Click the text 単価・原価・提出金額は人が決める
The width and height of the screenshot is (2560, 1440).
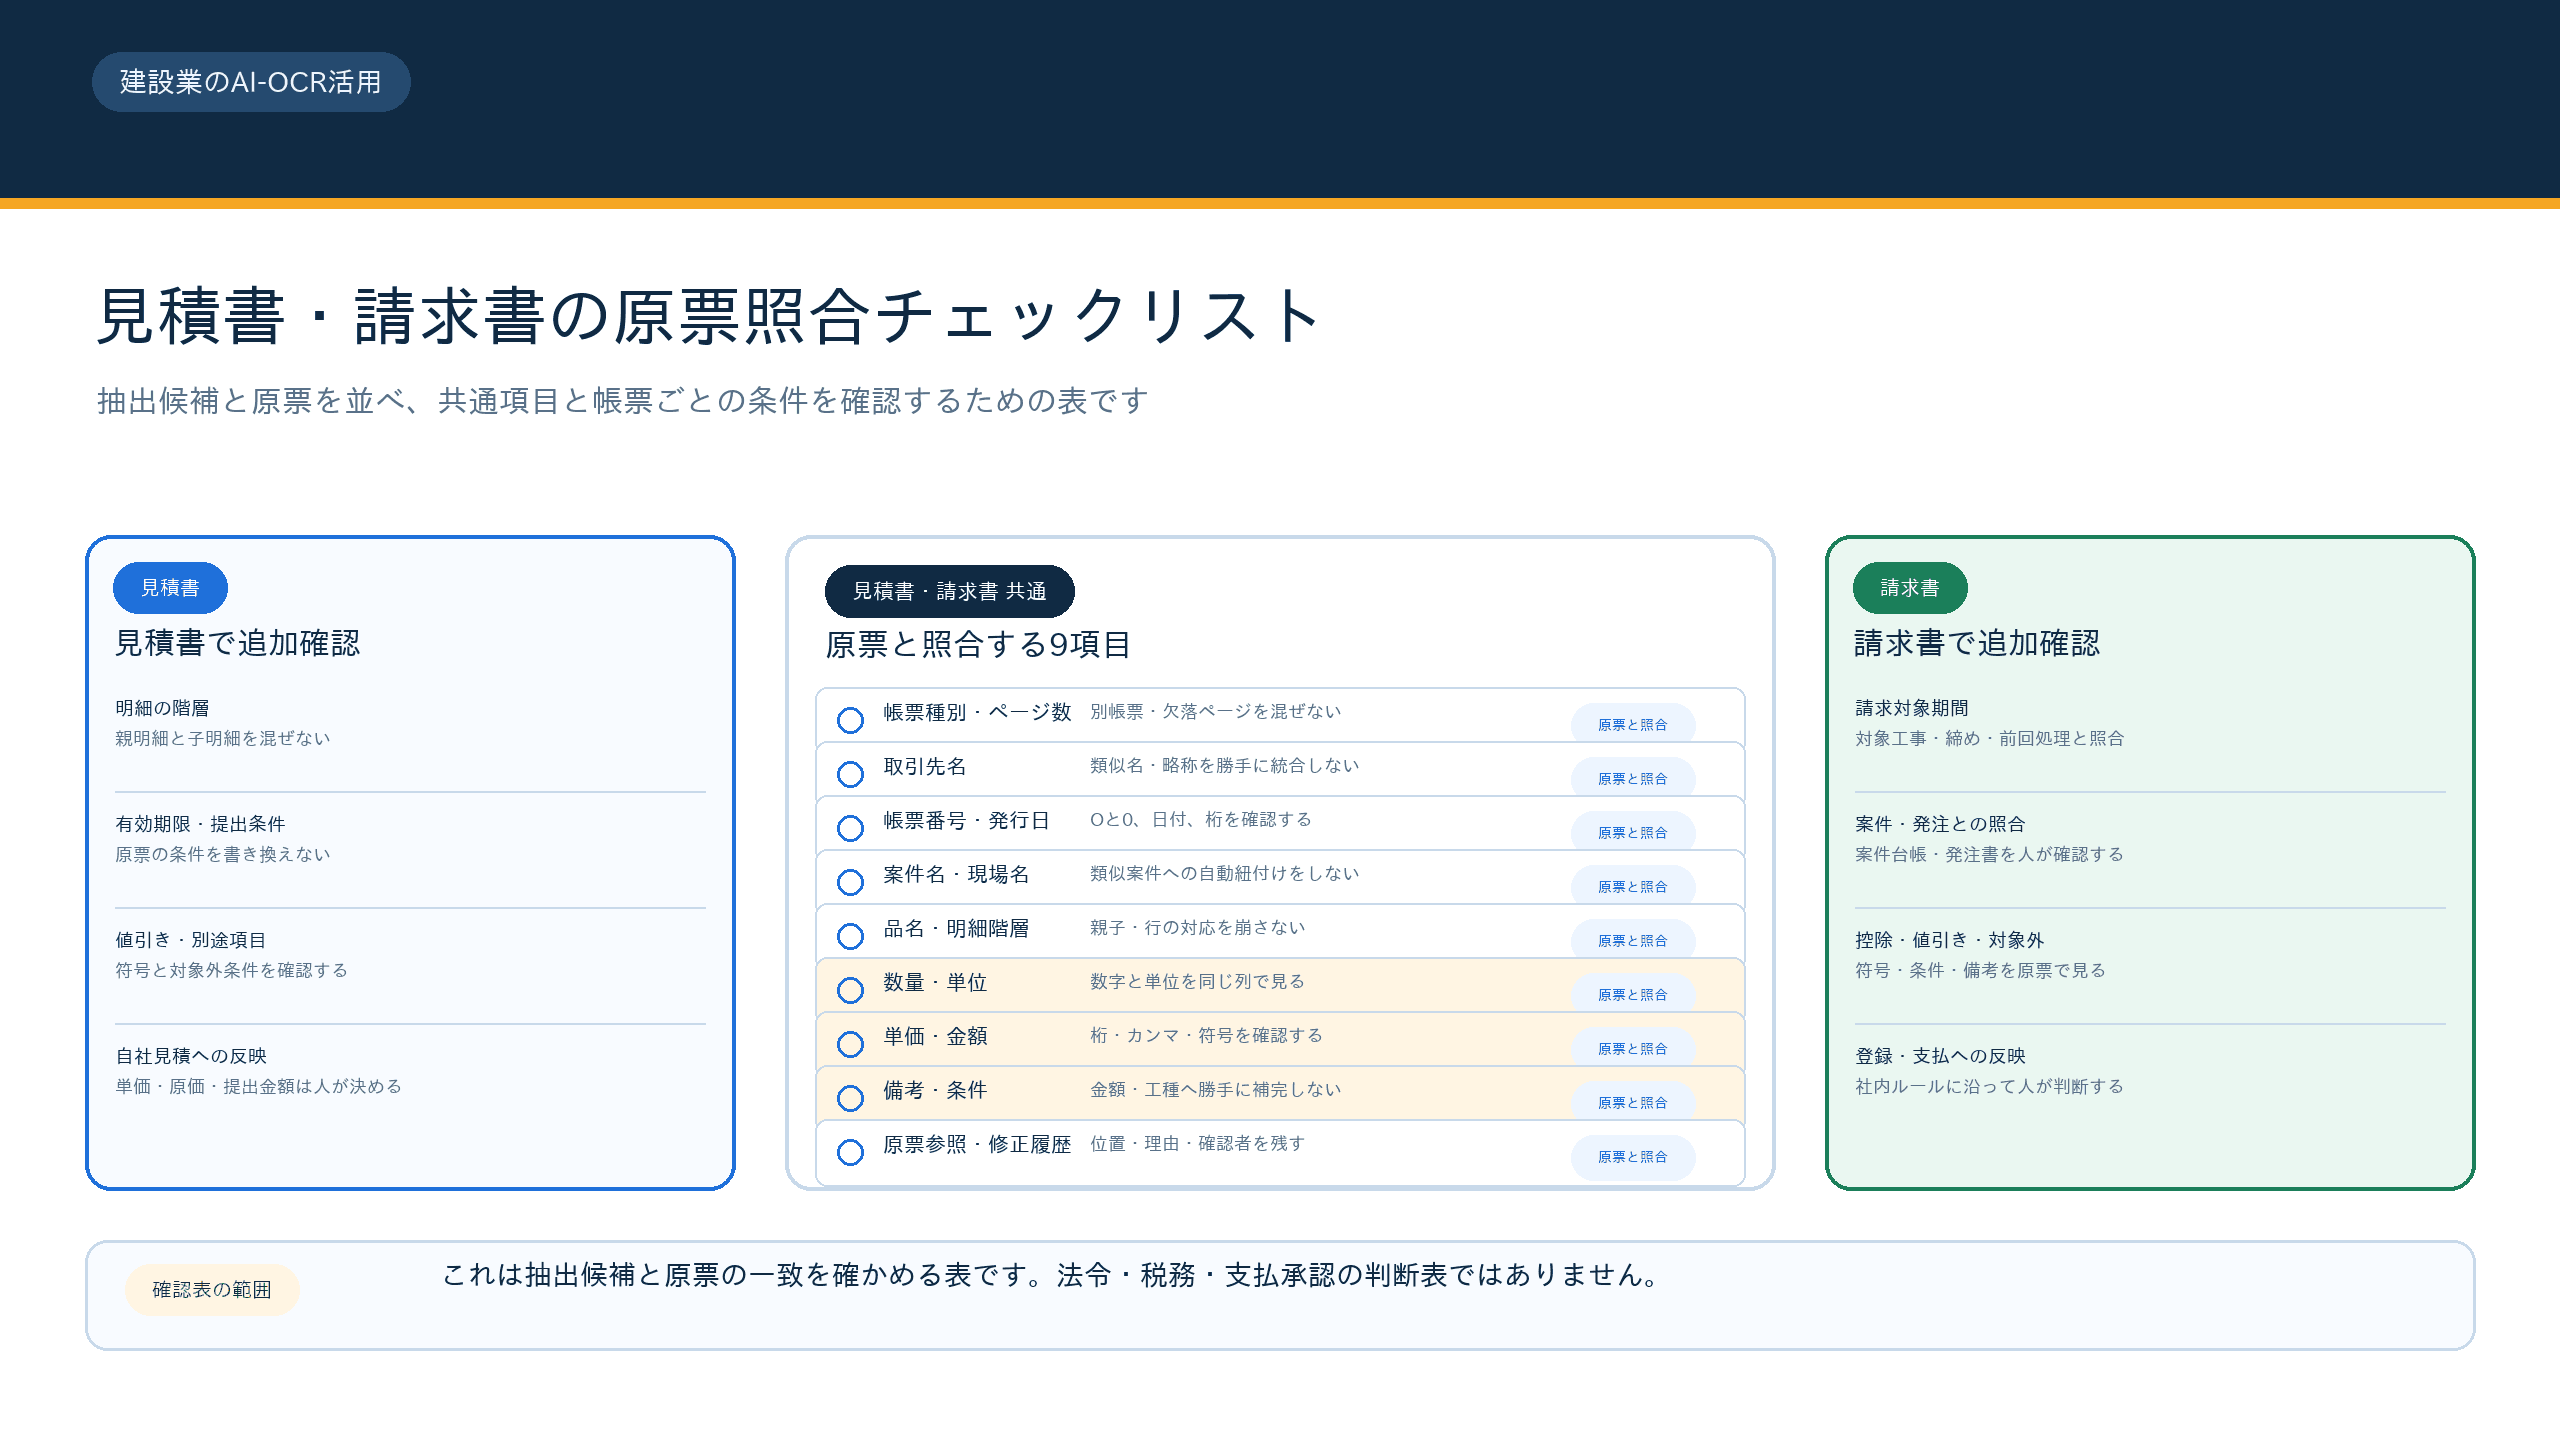tap(258, 1087)
